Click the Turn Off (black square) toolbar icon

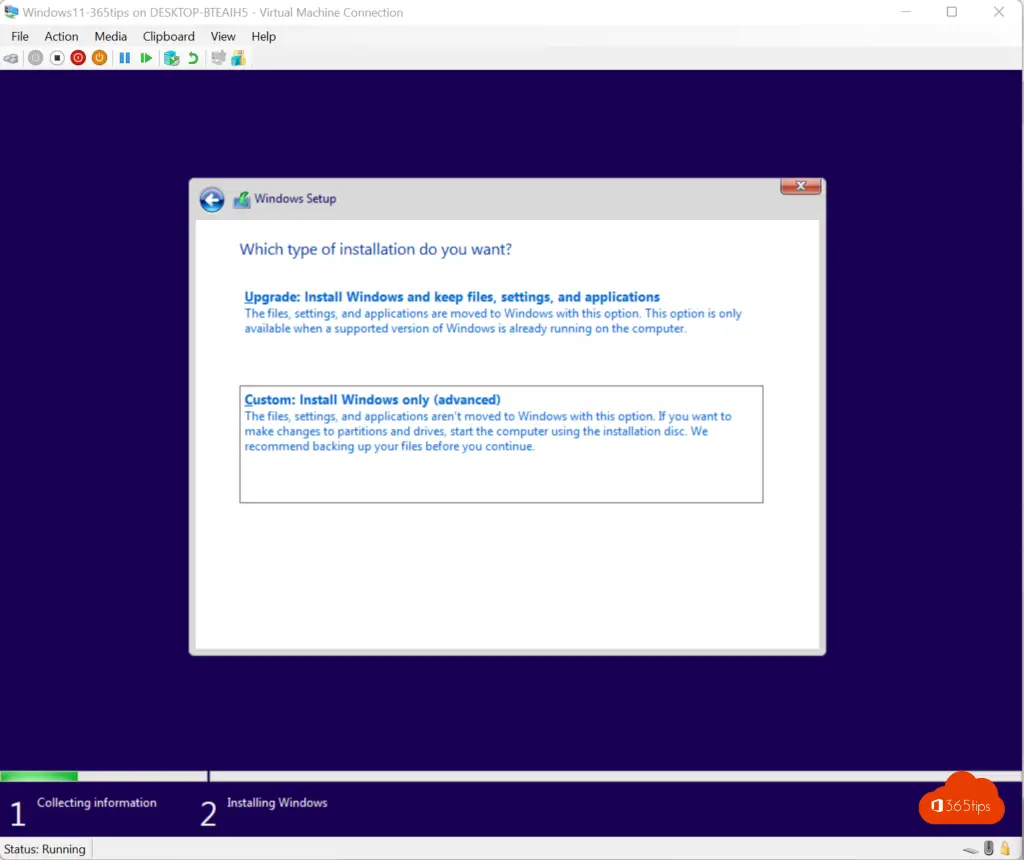tap(57, 58)
